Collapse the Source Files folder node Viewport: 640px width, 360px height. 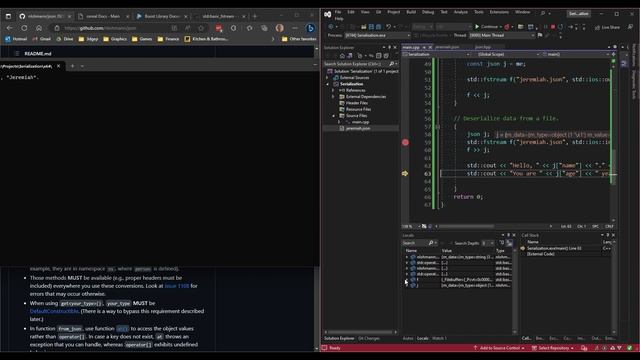(333, 116)
